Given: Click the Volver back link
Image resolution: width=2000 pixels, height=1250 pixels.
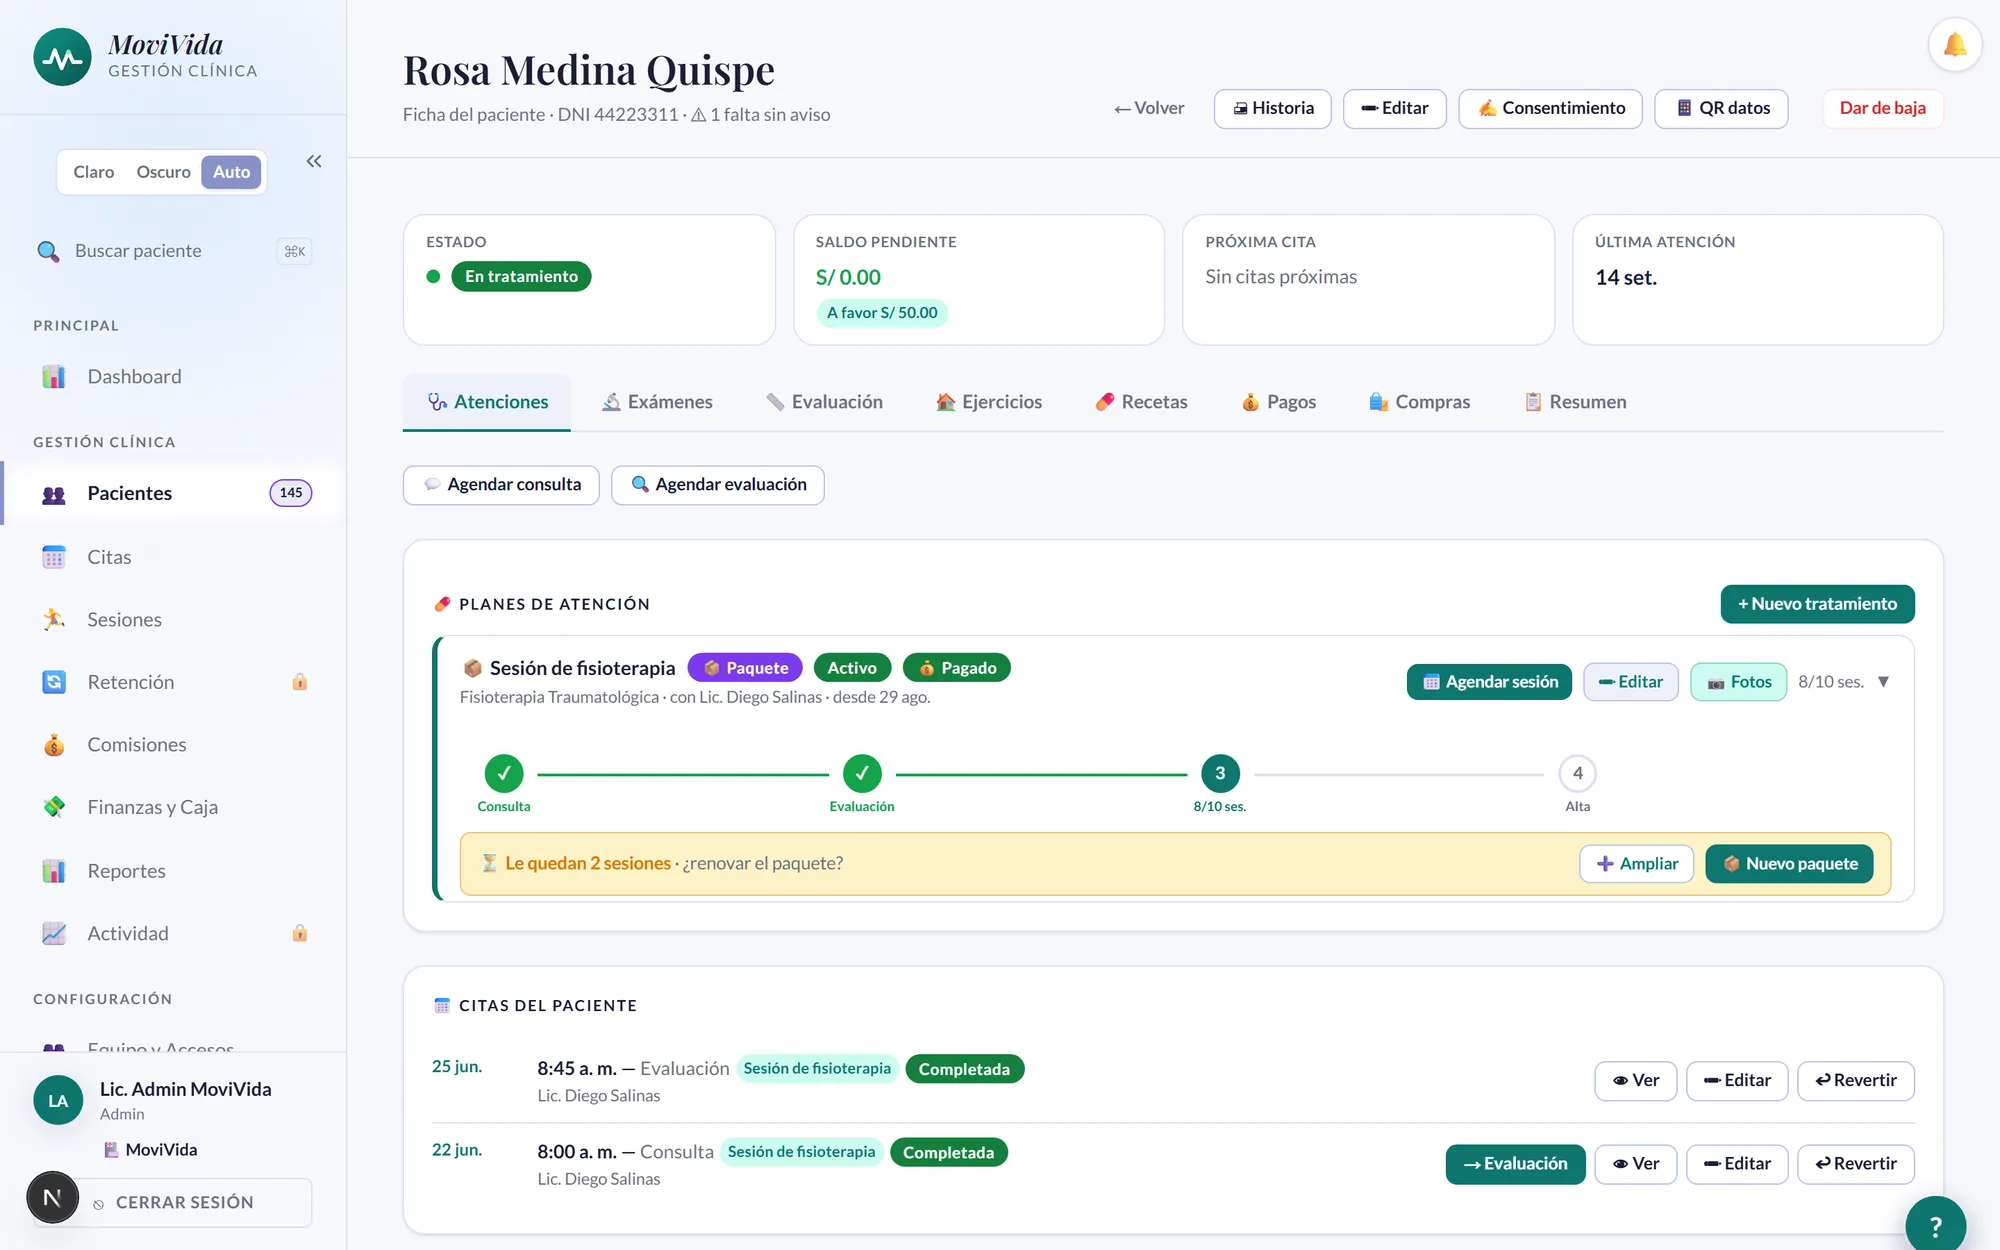Looking at the screenshot, I should [1149, 108].
